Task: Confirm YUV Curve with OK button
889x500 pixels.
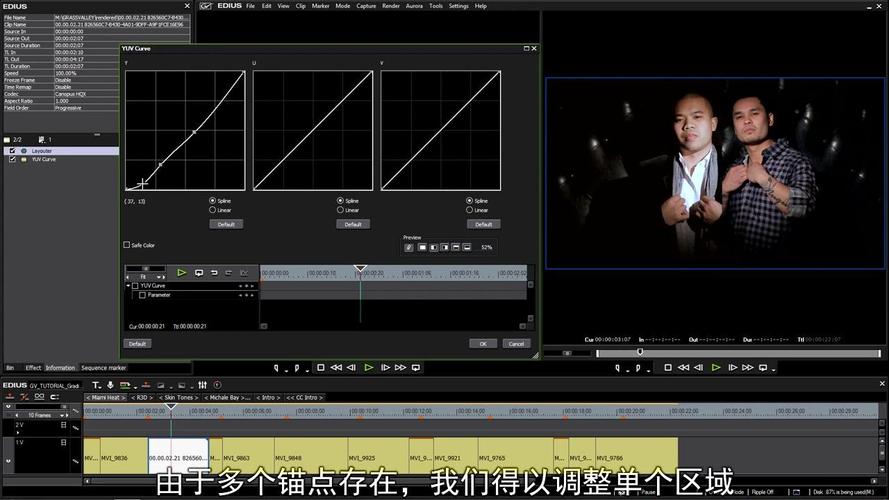Action: pos(483,344)
